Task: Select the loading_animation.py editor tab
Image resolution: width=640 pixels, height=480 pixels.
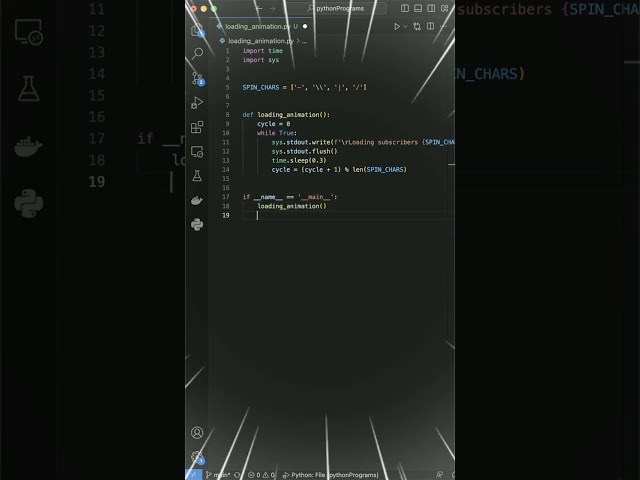Action: coord(258,27)
